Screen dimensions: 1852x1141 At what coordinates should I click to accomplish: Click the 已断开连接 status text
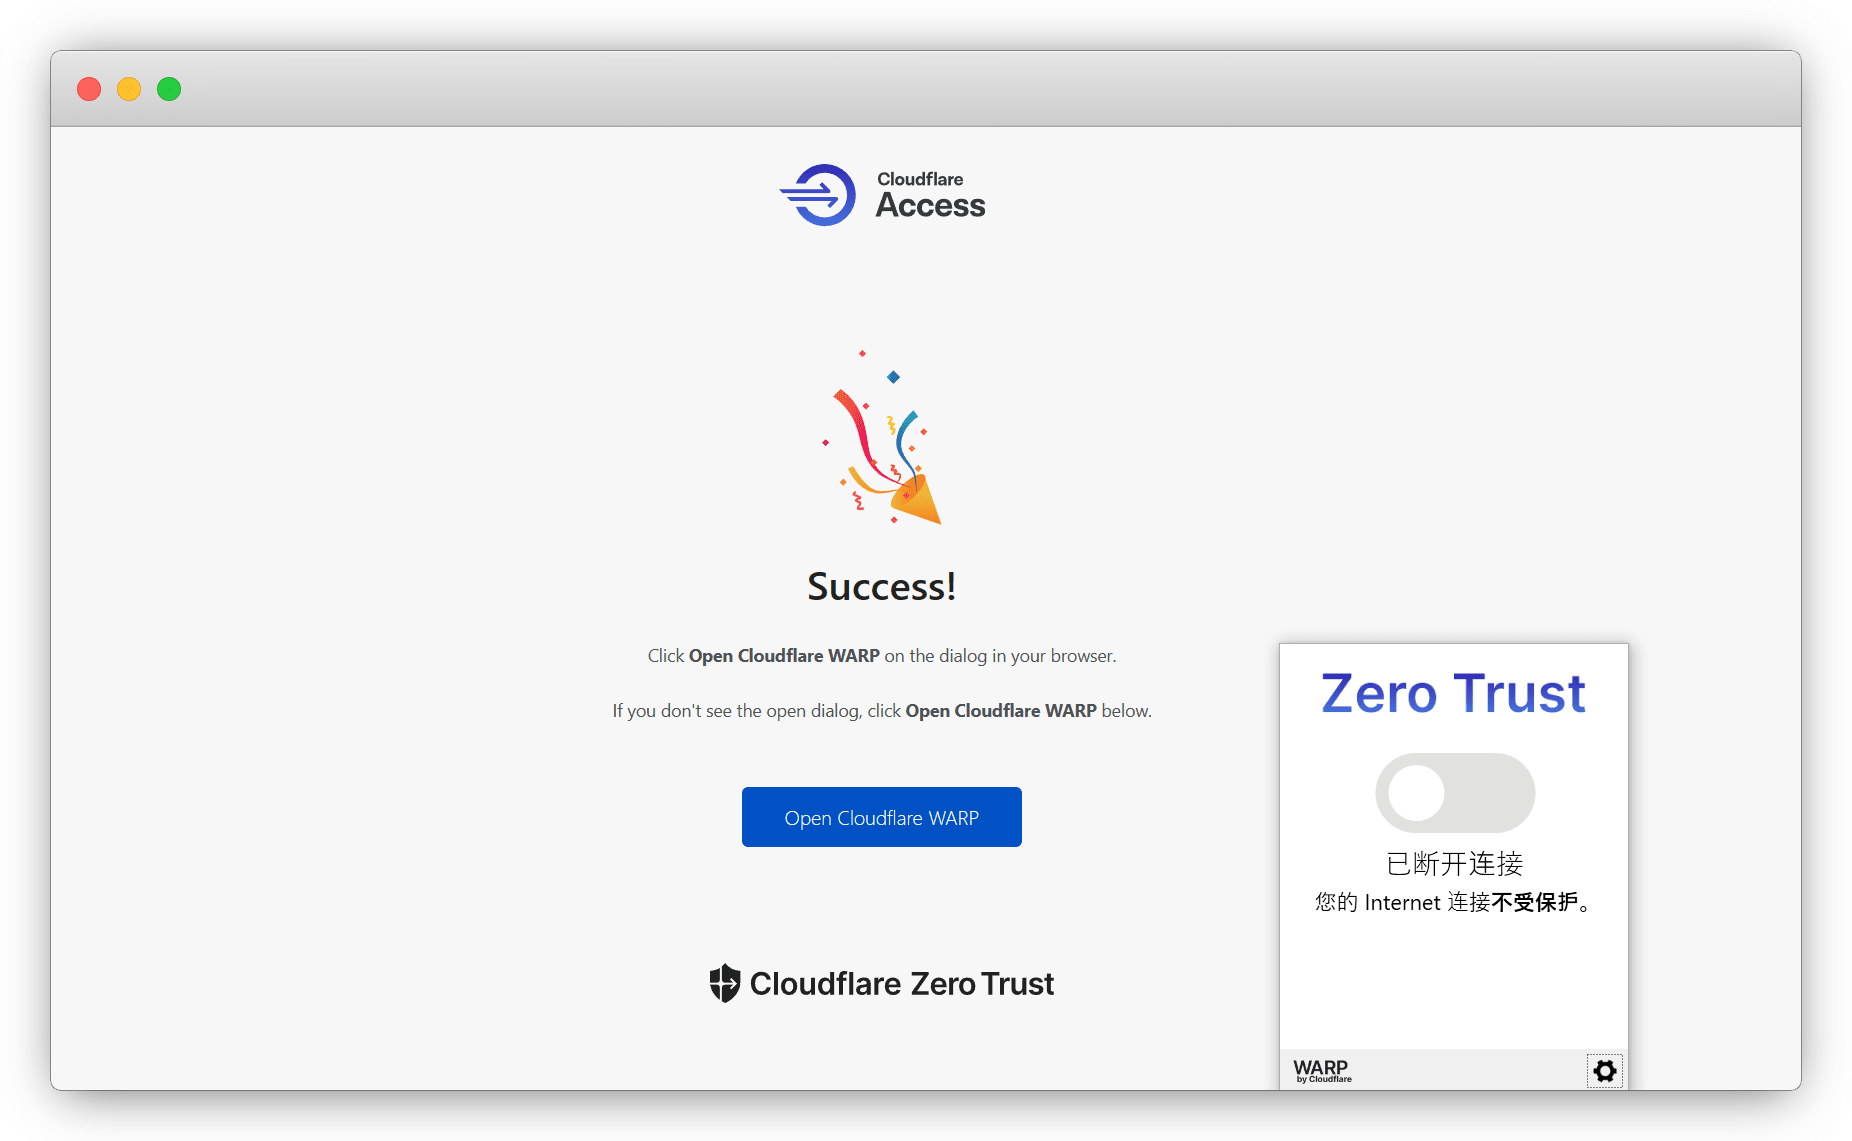(1454, 863)
